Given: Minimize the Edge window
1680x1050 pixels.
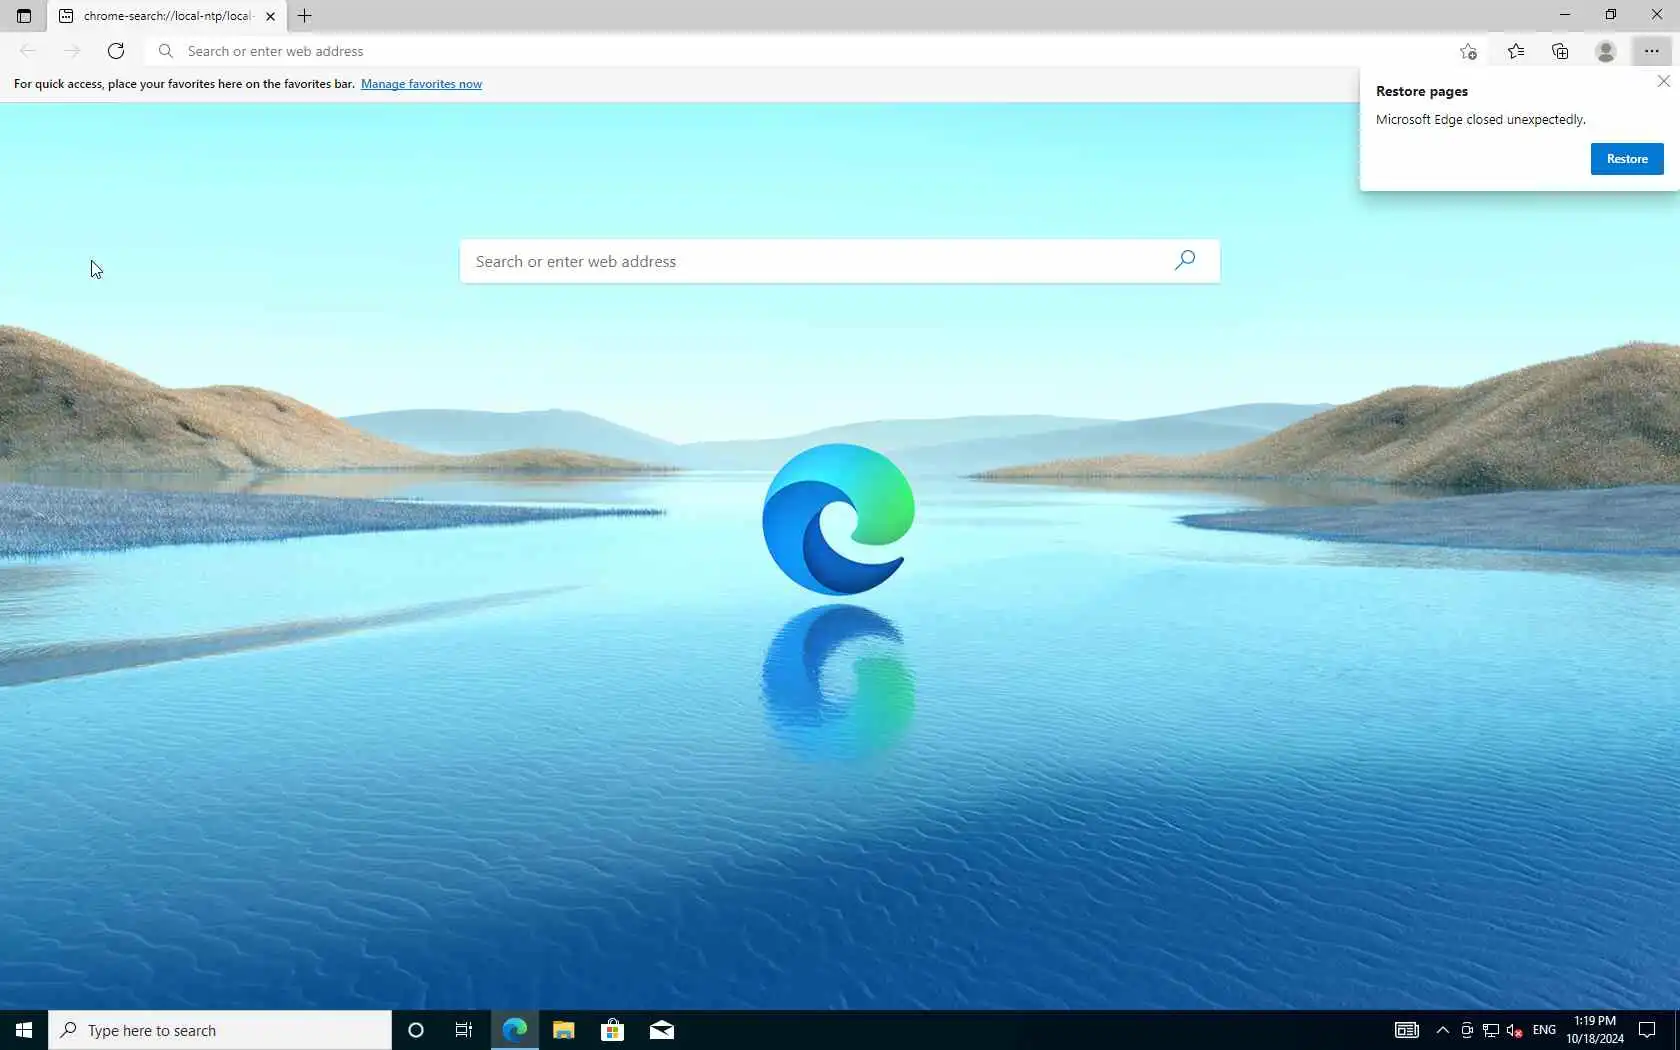Looking at the screenshot, I should click(1565, 15).
